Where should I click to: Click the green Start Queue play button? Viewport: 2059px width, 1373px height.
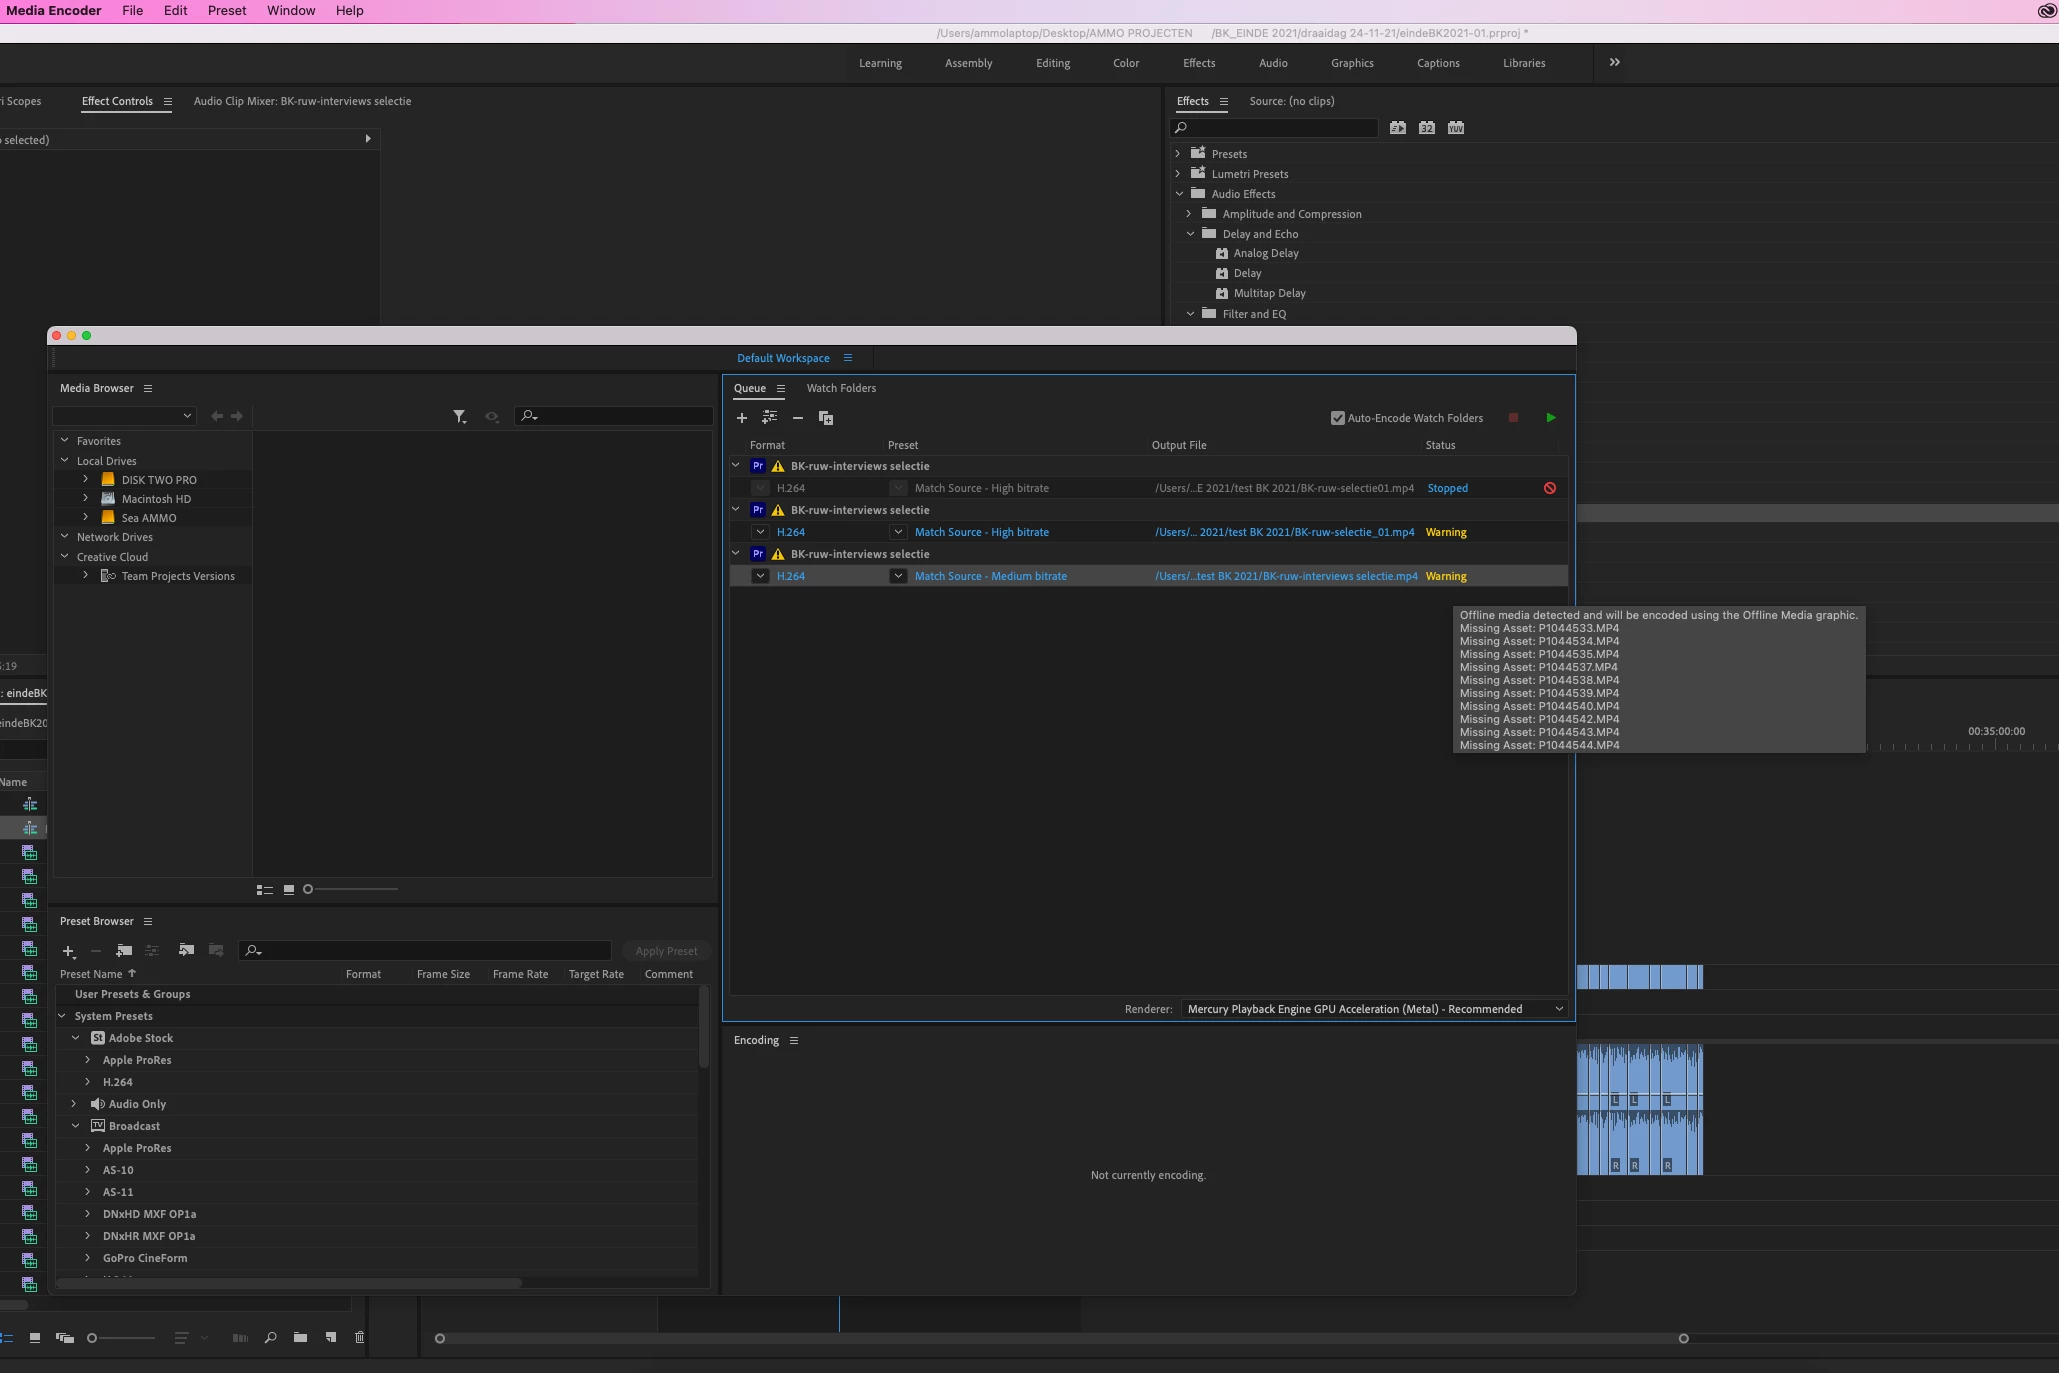pyautogui.click(x=1550, y=418)
